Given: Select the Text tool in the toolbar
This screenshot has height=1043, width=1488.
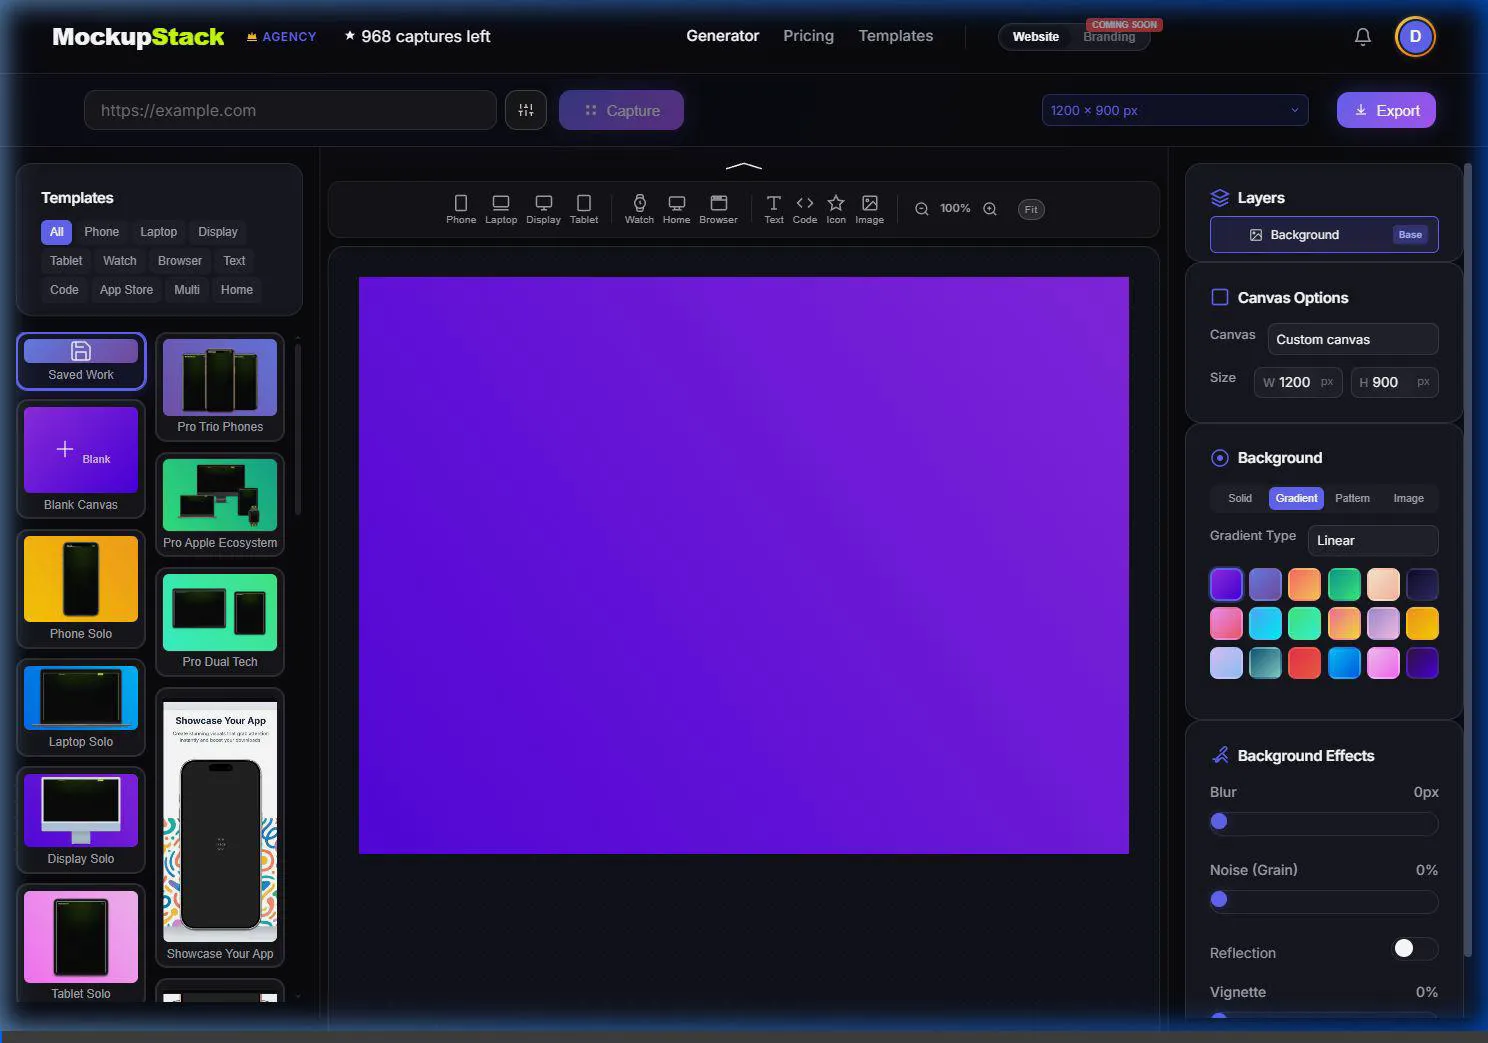Looking at the screenshot, I should click(774, 209).
